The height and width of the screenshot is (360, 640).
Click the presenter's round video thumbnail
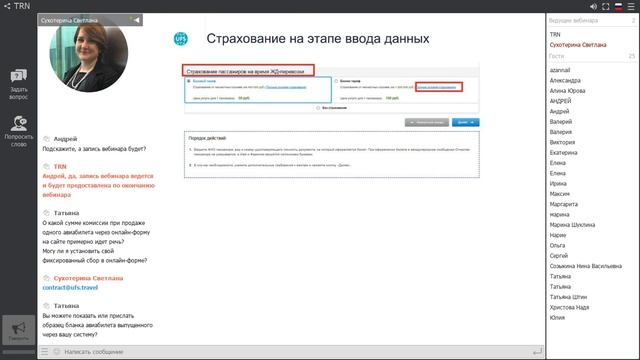tap(89, 53)
